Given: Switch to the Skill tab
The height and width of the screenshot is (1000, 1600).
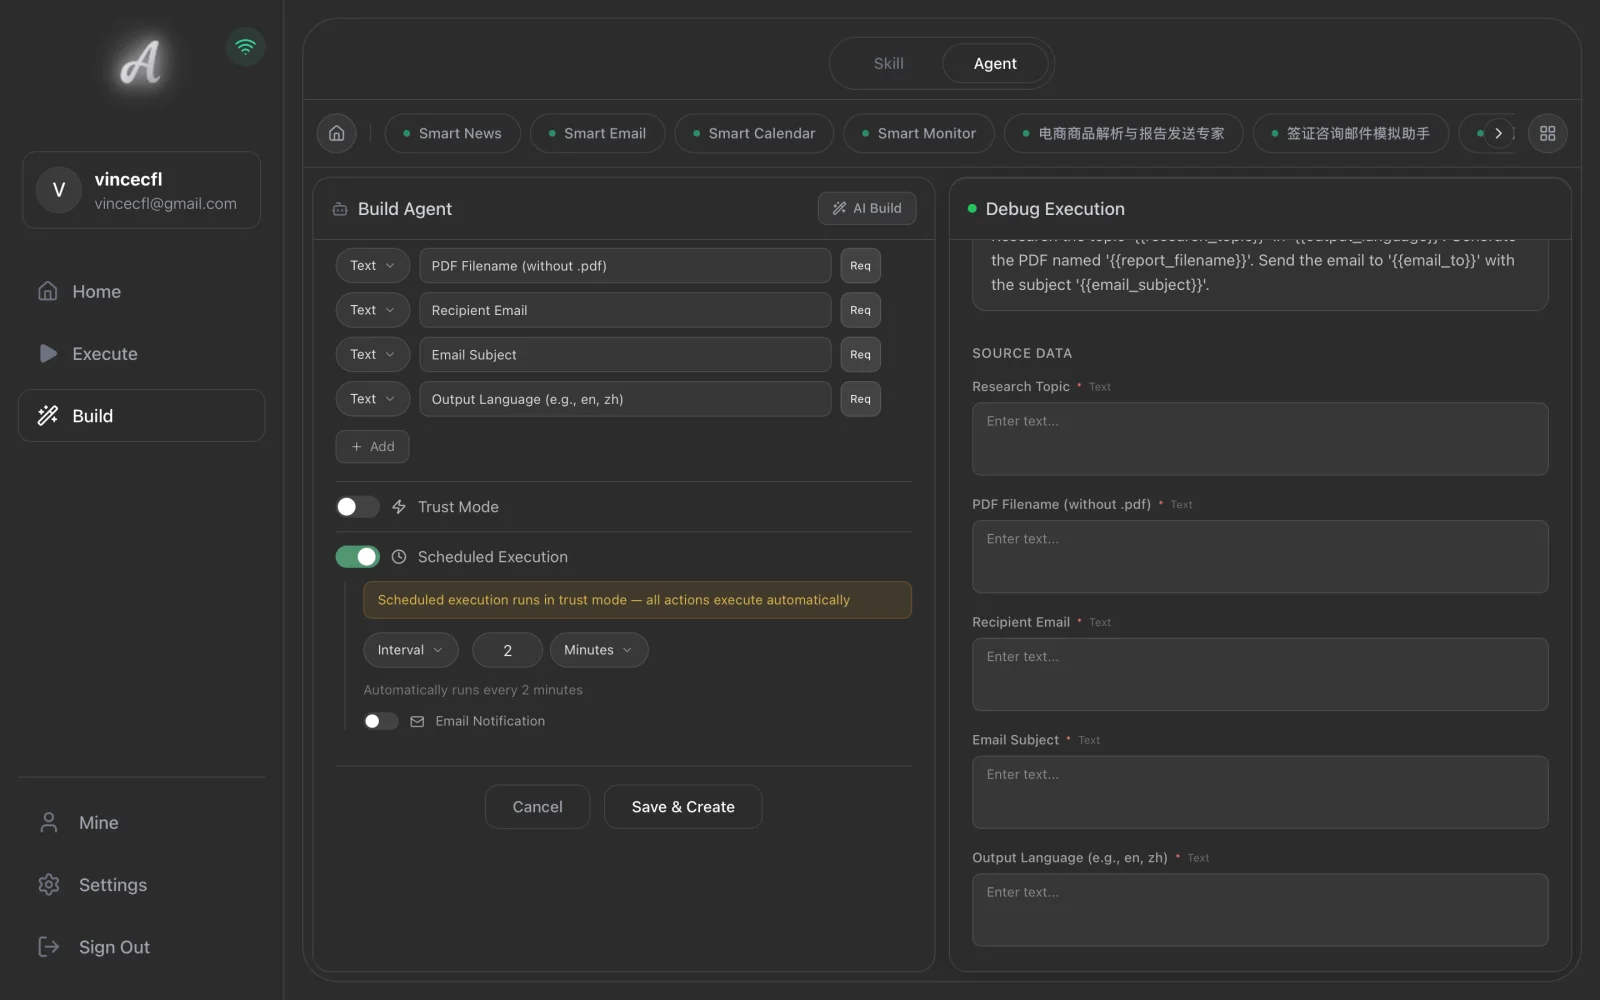Looking at the screenshot, I should coord(888,63).
